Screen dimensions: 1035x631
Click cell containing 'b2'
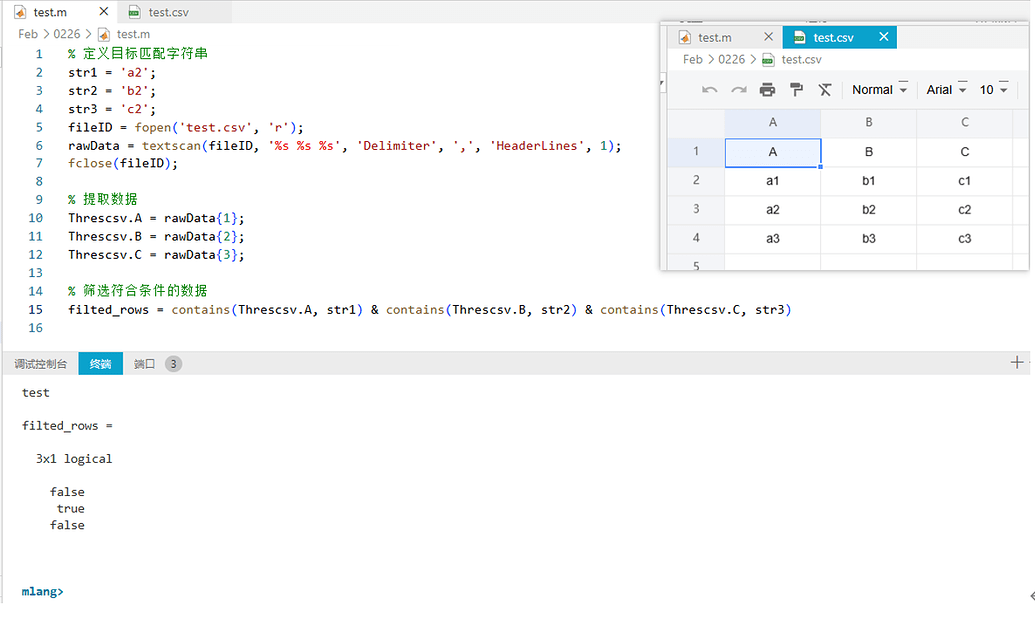(869, 210)
